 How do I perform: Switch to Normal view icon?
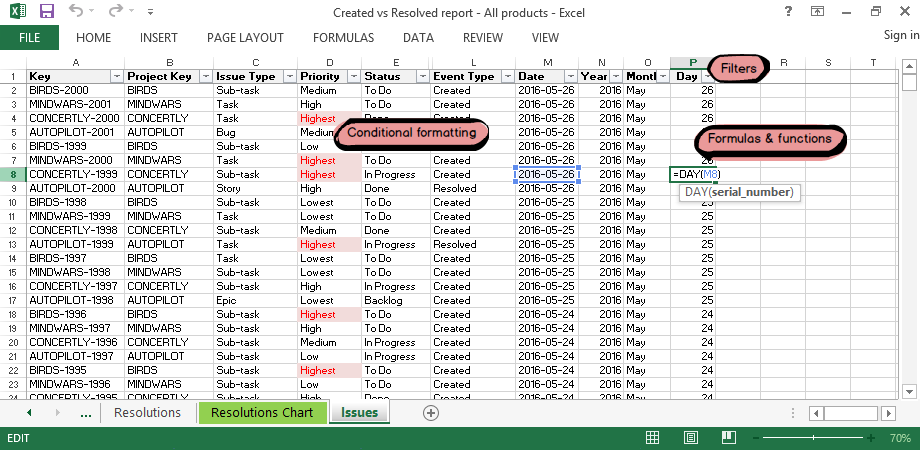click(x=652, y=438)
